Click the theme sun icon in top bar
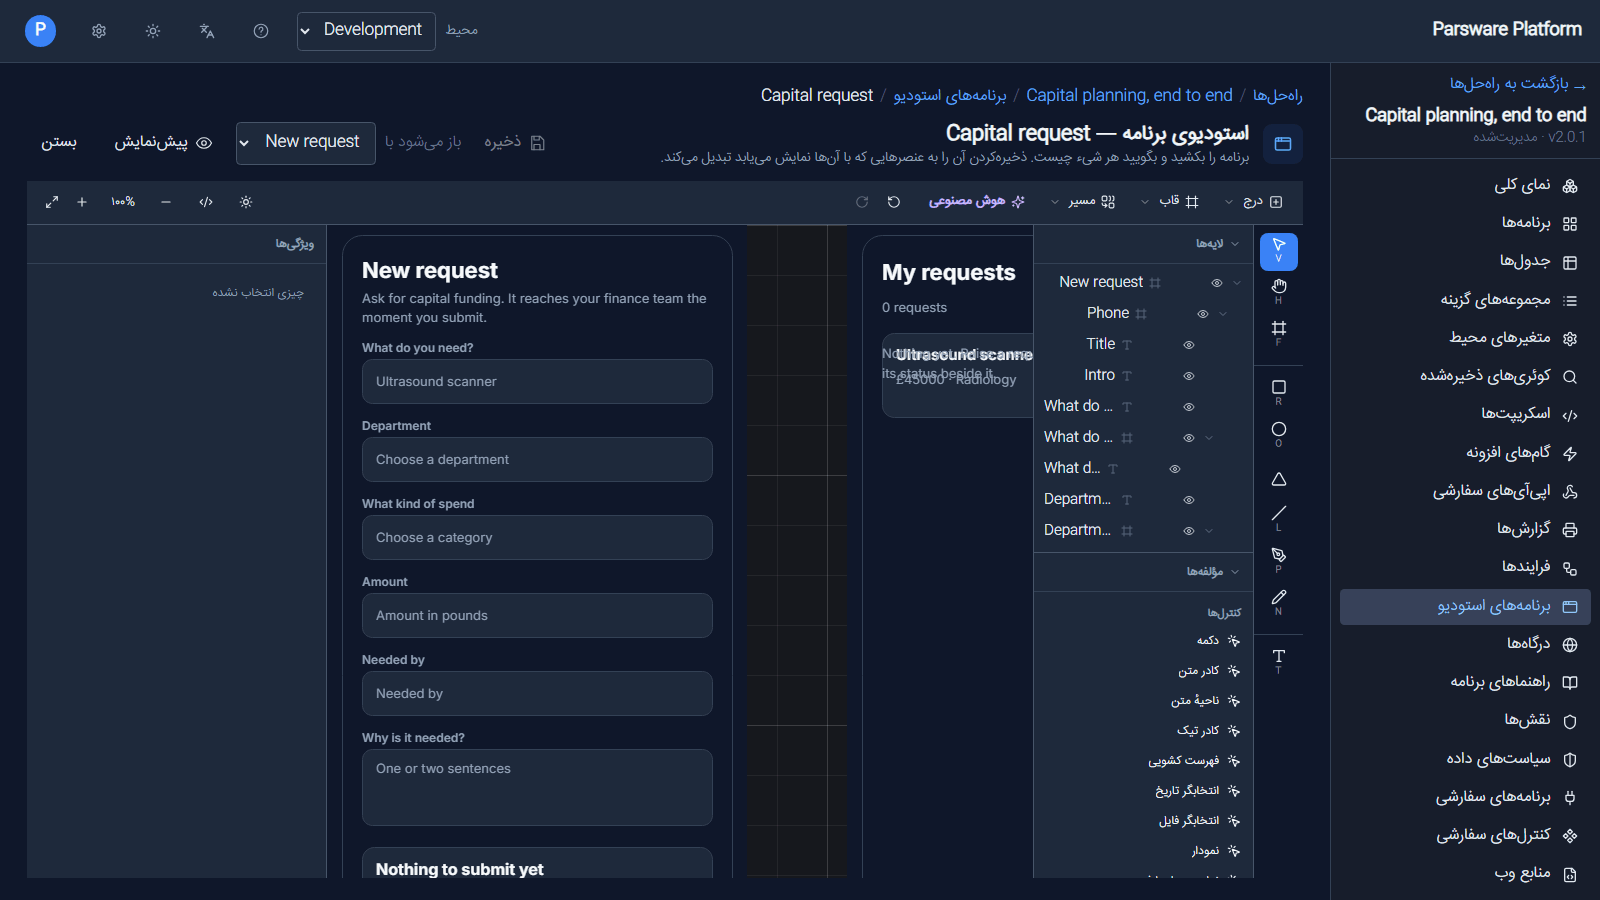The width and height of the screenshot is (1600, 900). tap(153, 31)
